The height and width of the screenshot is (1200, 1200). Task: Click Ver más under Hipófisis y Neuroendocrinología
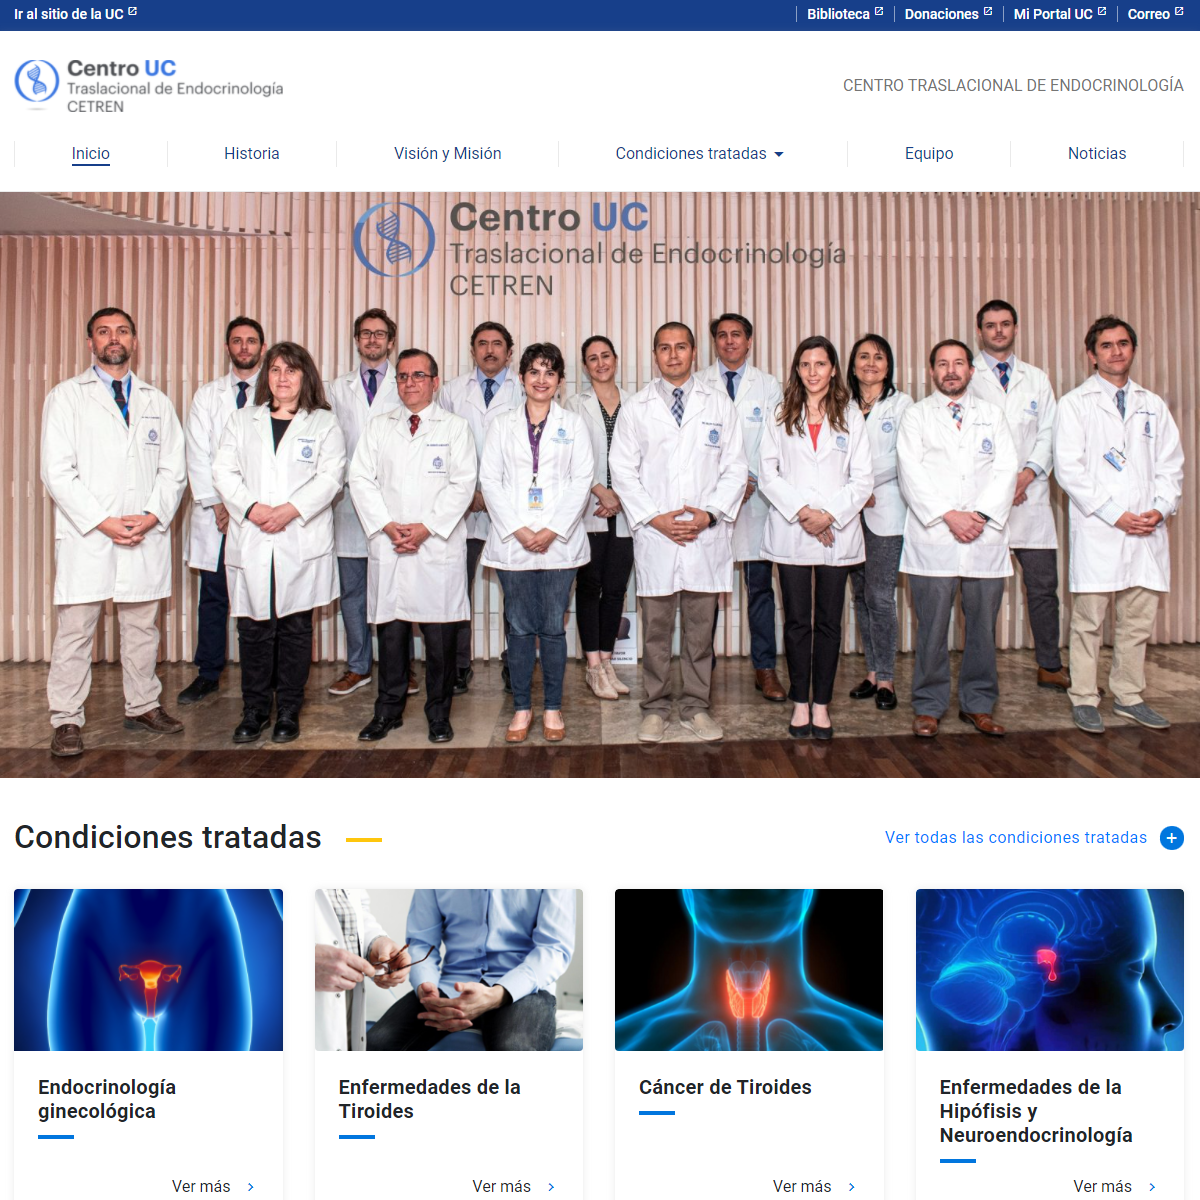click(x=1103, y=1186)
